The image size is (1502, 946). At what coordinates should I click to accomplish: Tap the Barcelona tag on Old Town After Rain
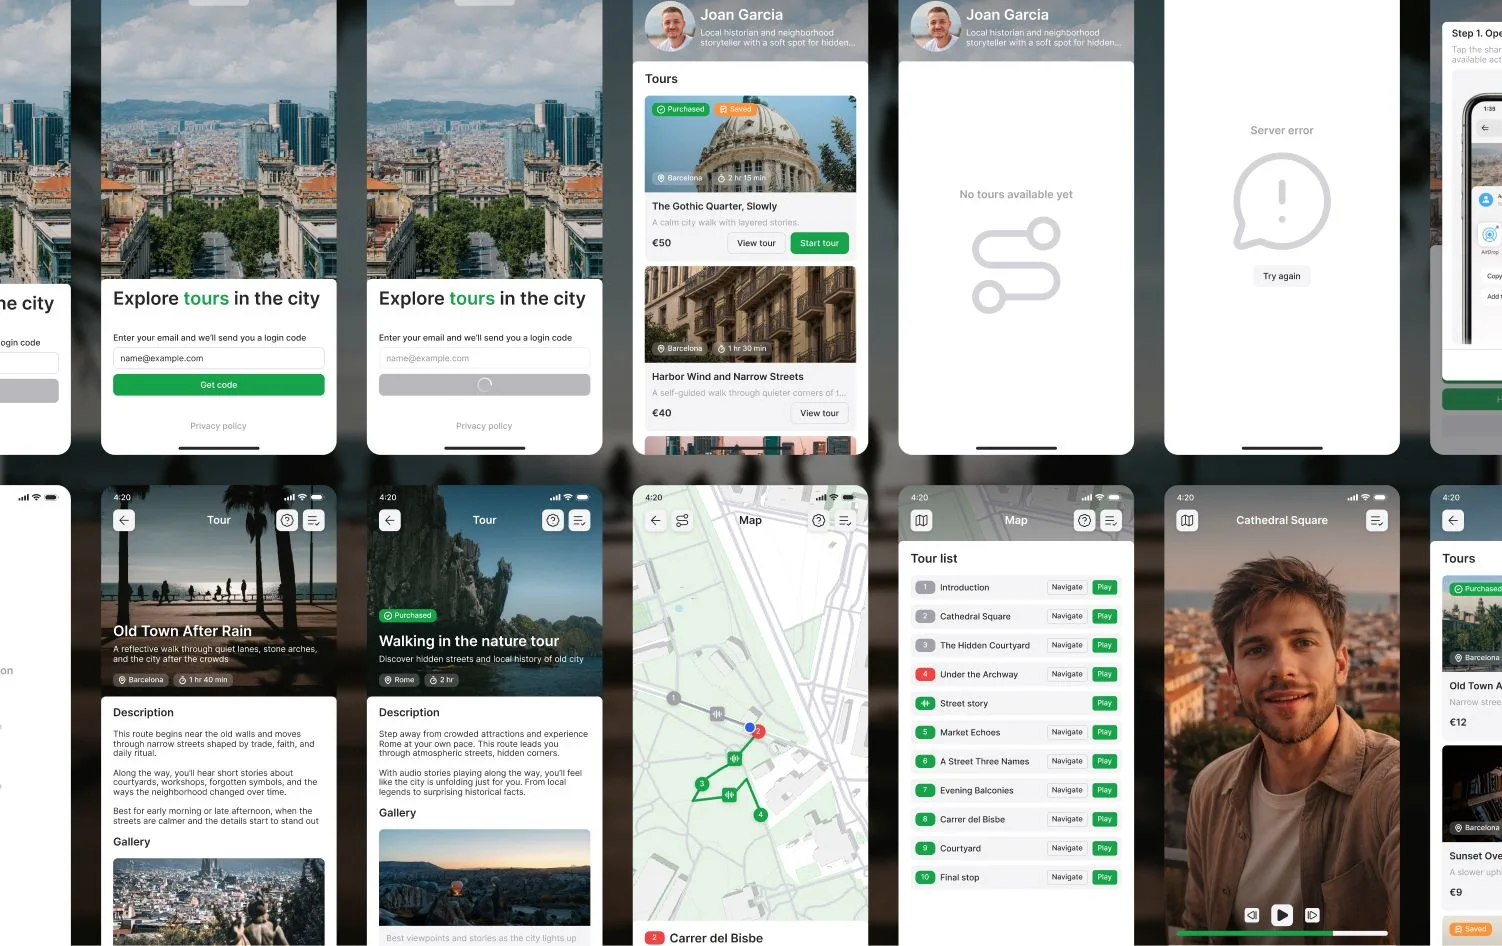point(141,680)
